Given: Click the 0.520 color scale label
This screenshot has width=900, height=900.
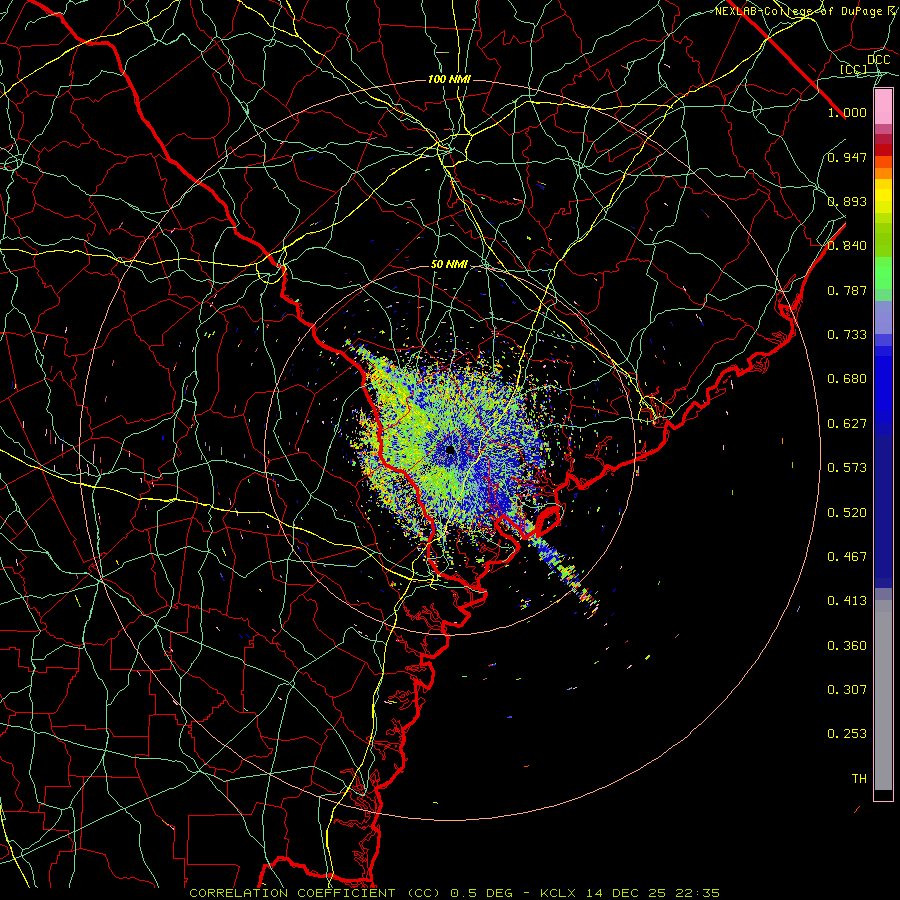Looking at the screenshot, I should (x=847, y=513).
